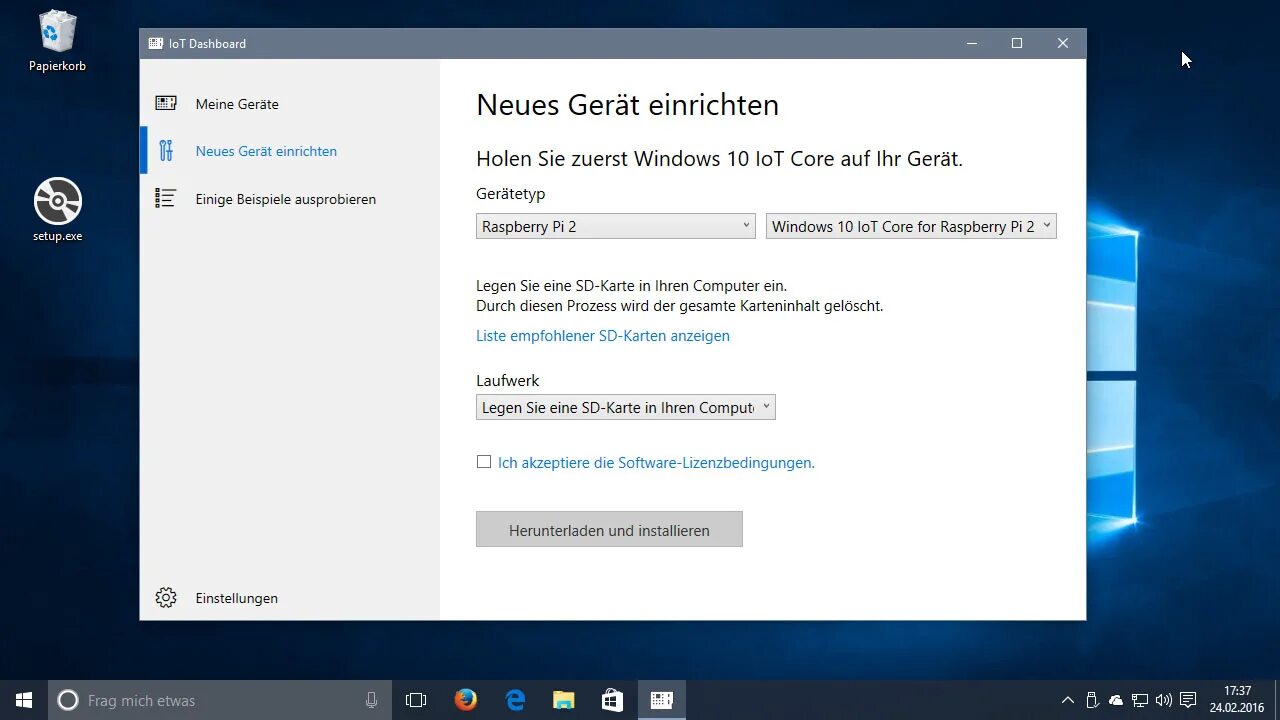This screenshot has width=1280, height=720.
Task: Maximize the IoT Dashboard window
Action: tap(1017, 43)
